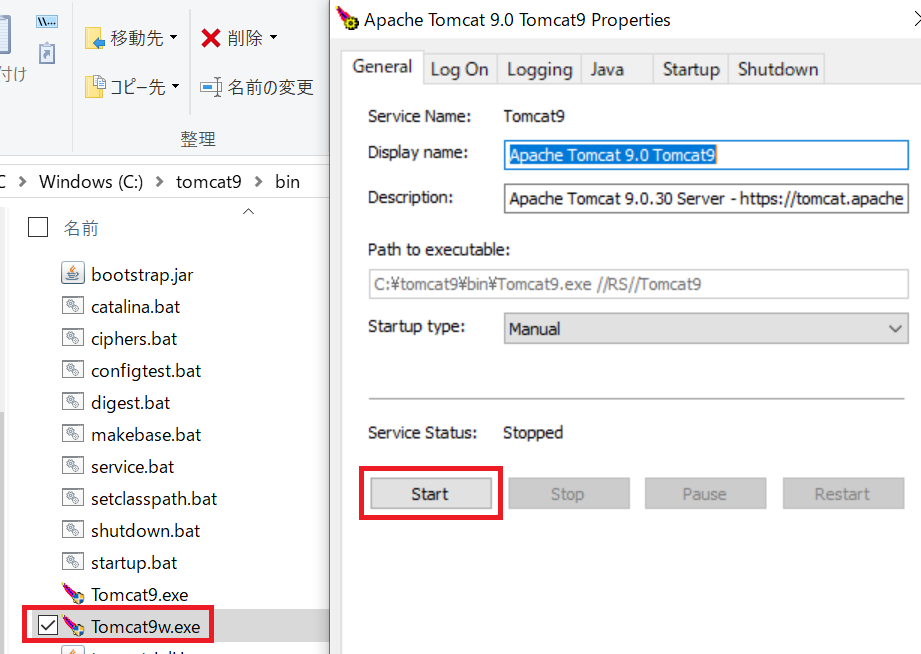921x654 pixels.
Task: Select the startup.bat file name
Action: [x=134, y=562]
